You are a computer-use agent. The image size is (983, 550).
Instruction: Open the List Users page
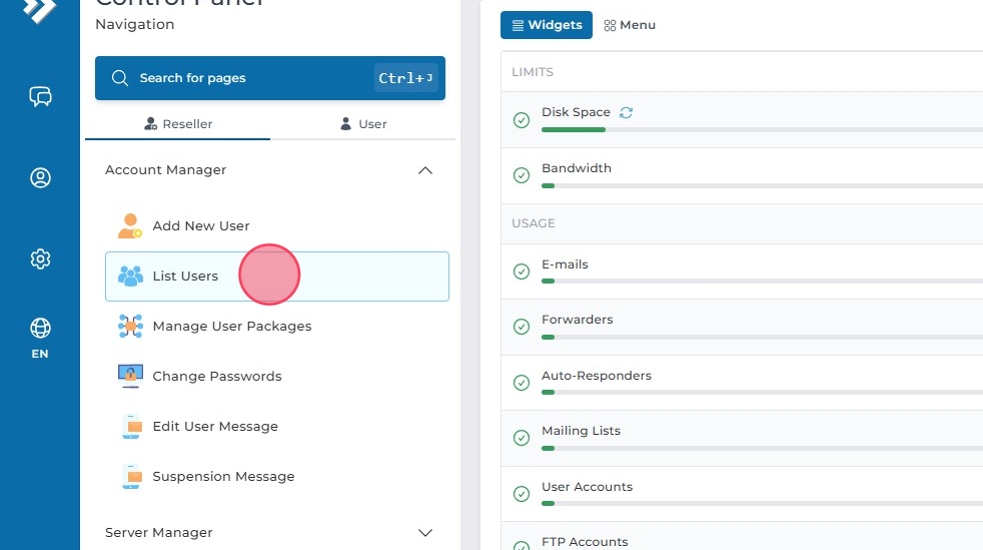[x=185, y=276]
